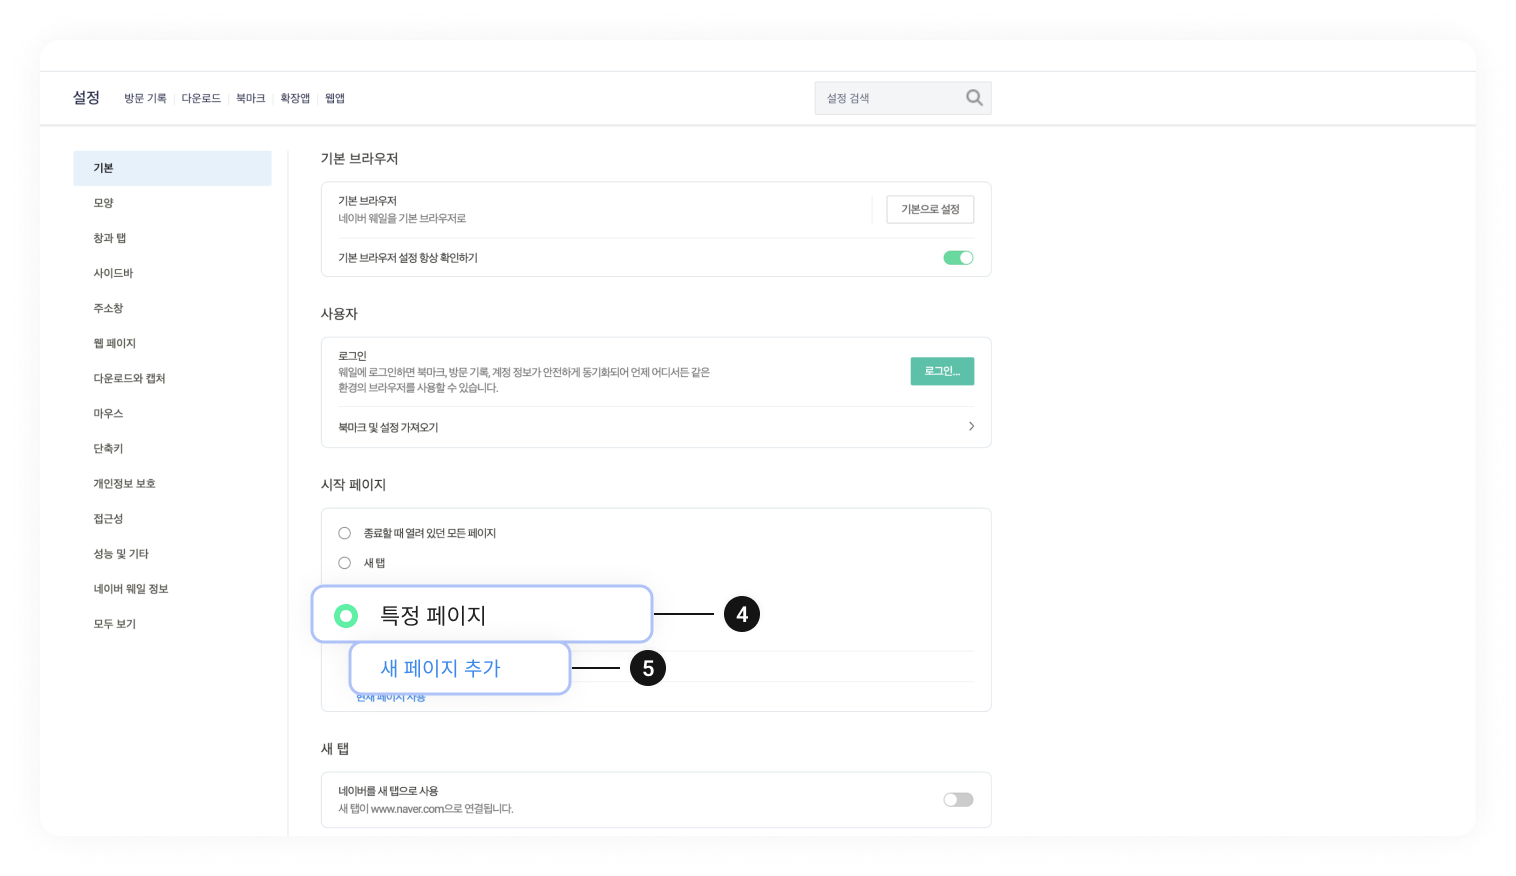Select 종료할 때 열려 있던 모든 페이지 radio
Viewport: 1516px width, 876px height.
coord(344,533)
